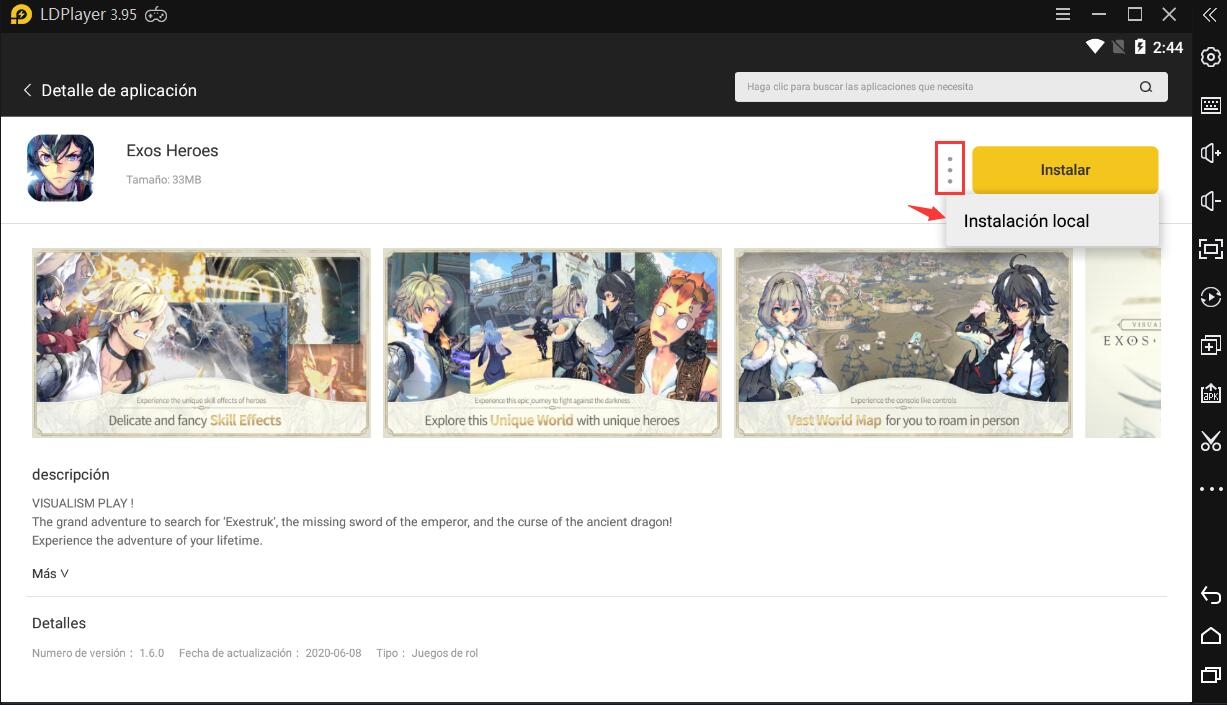The width and height of the screenshot is (1227, 705).
Task: View the Skill Effects screenshot
Action: point(201,343)
